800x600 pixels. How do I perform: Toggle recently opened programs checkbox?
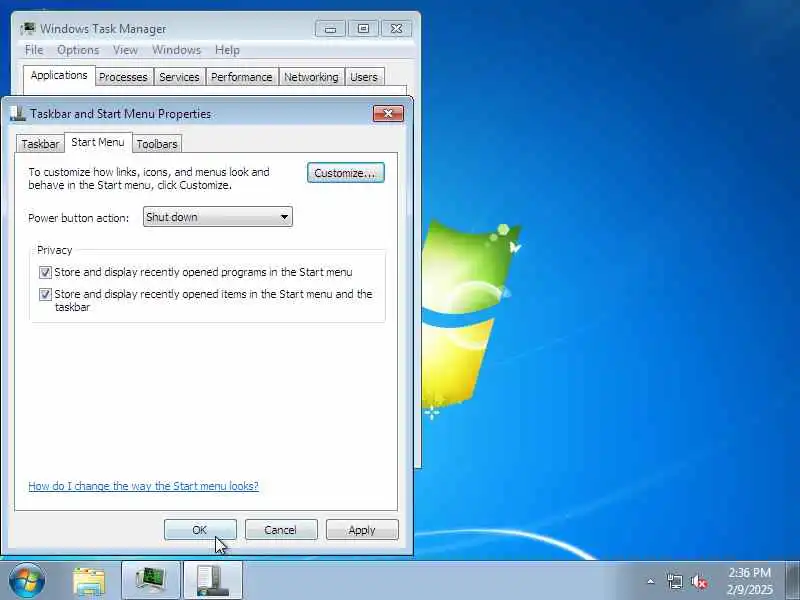45,272
